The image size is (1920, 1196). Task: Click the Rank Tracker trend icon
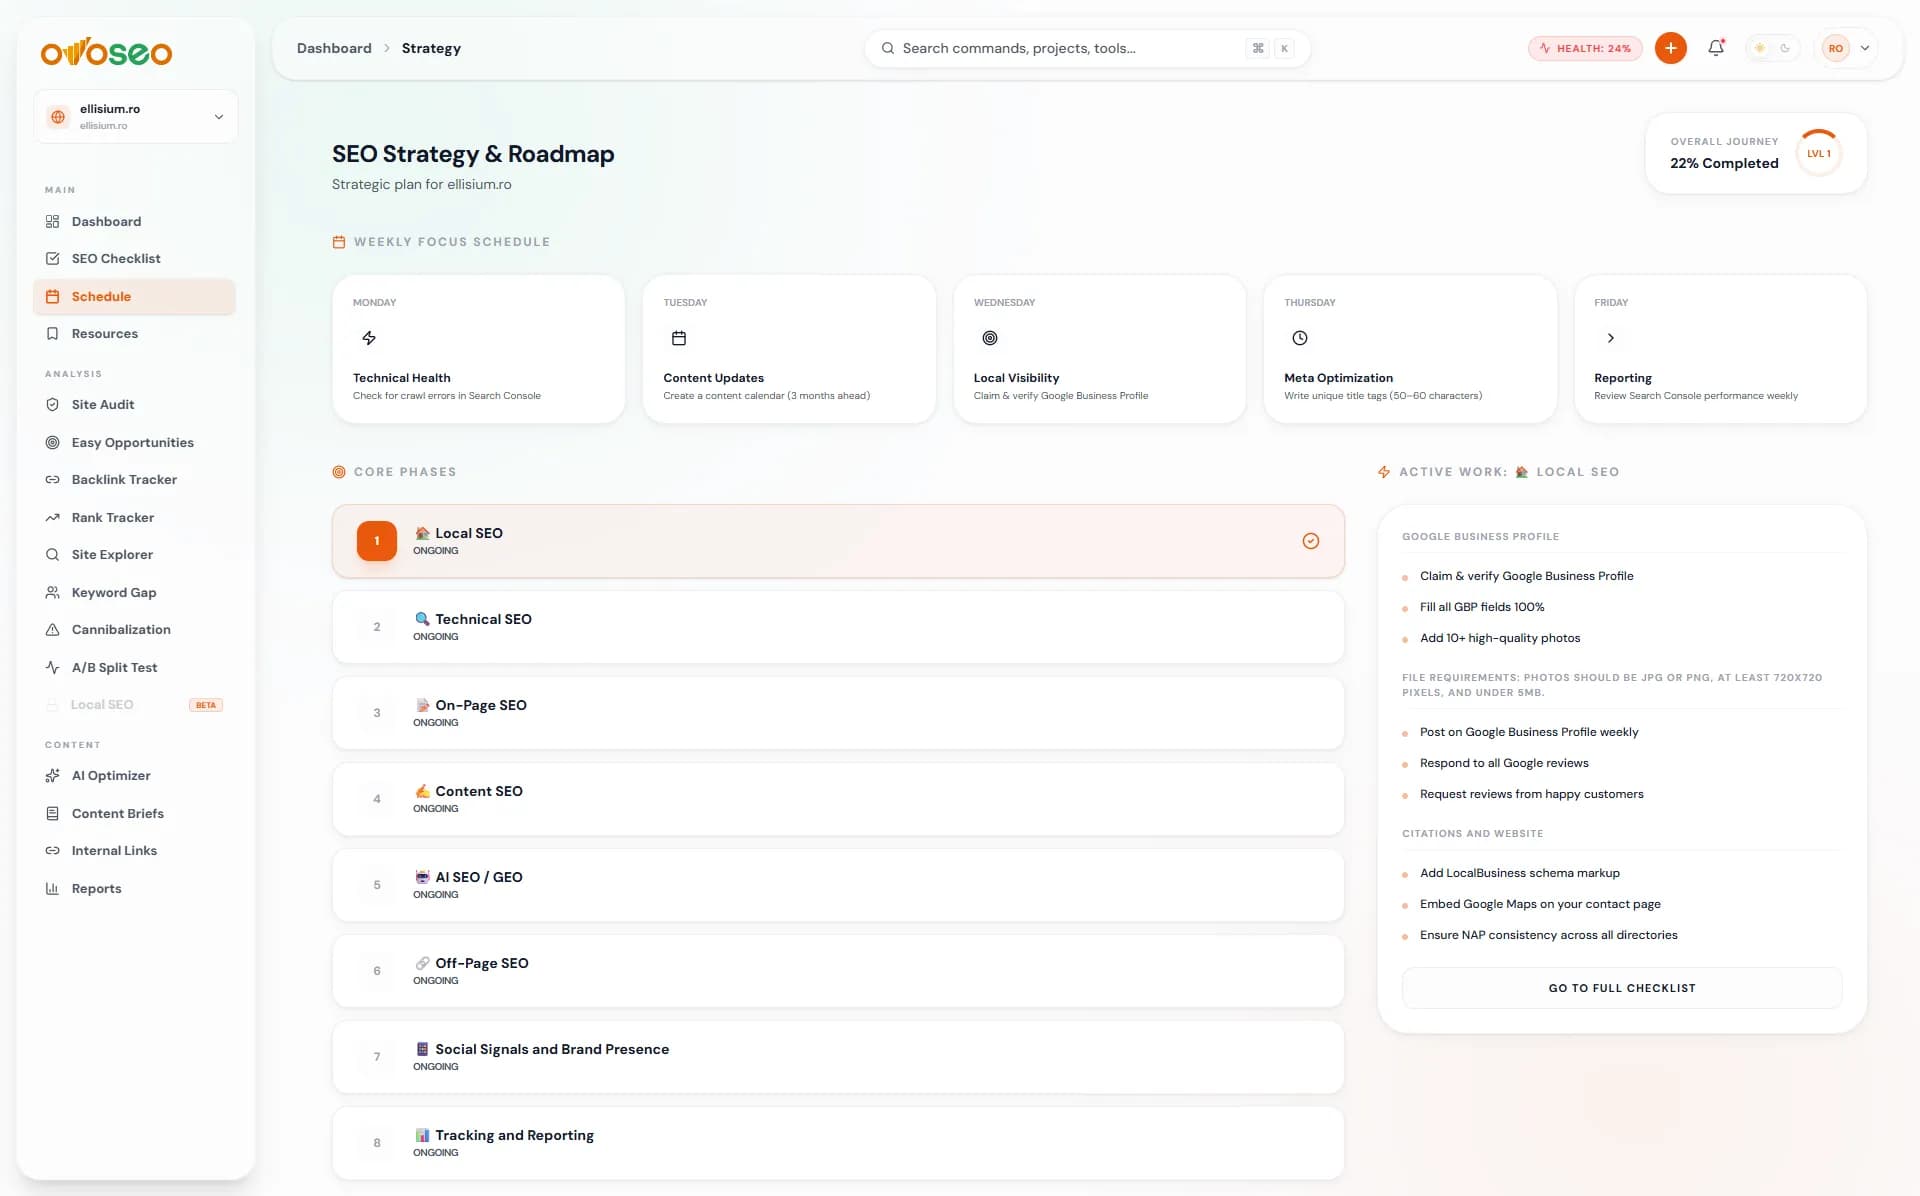point(52,517)
